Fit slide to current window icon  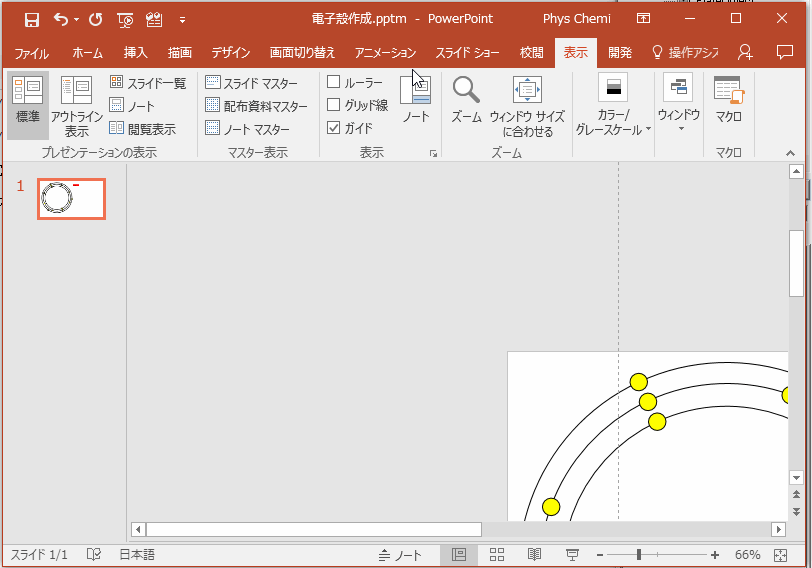click(x=780, y=555)
